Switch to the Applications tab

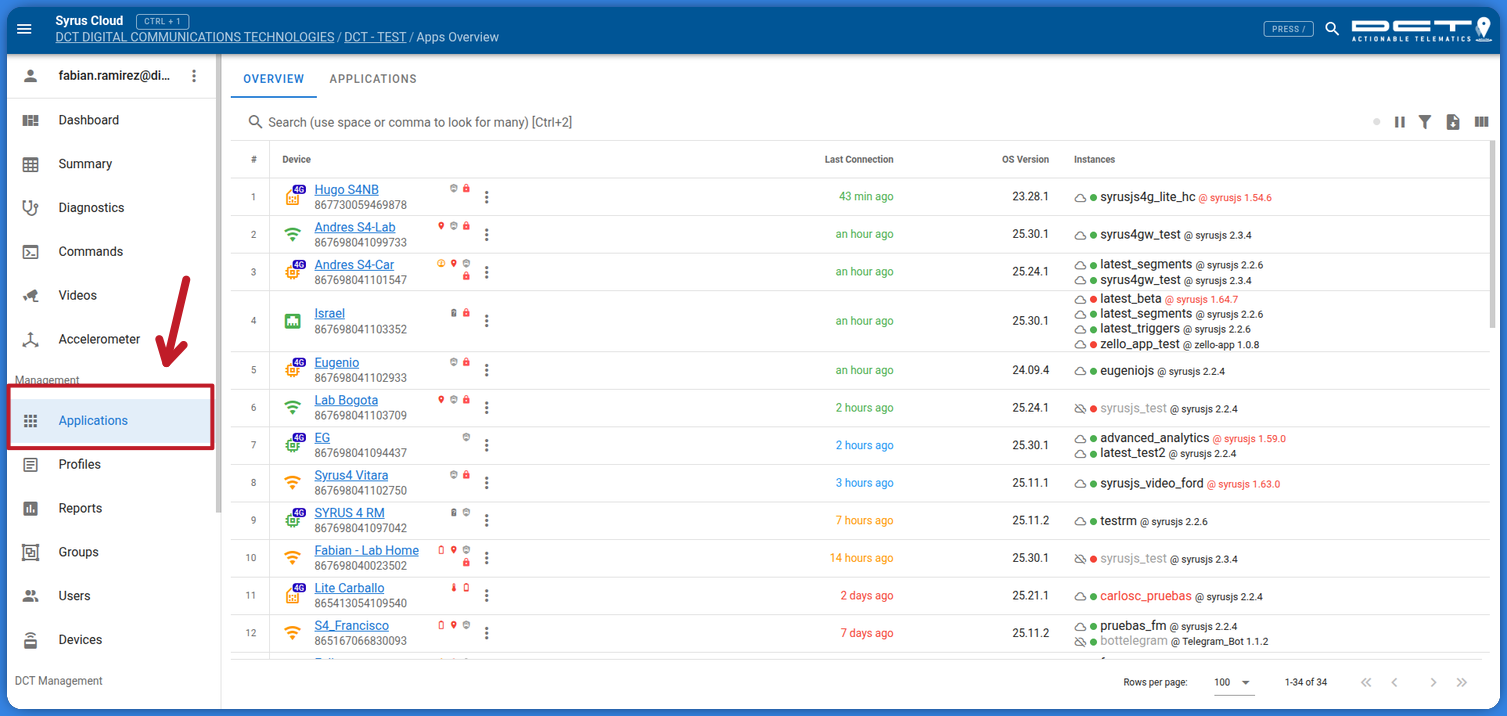pos(373,79)
